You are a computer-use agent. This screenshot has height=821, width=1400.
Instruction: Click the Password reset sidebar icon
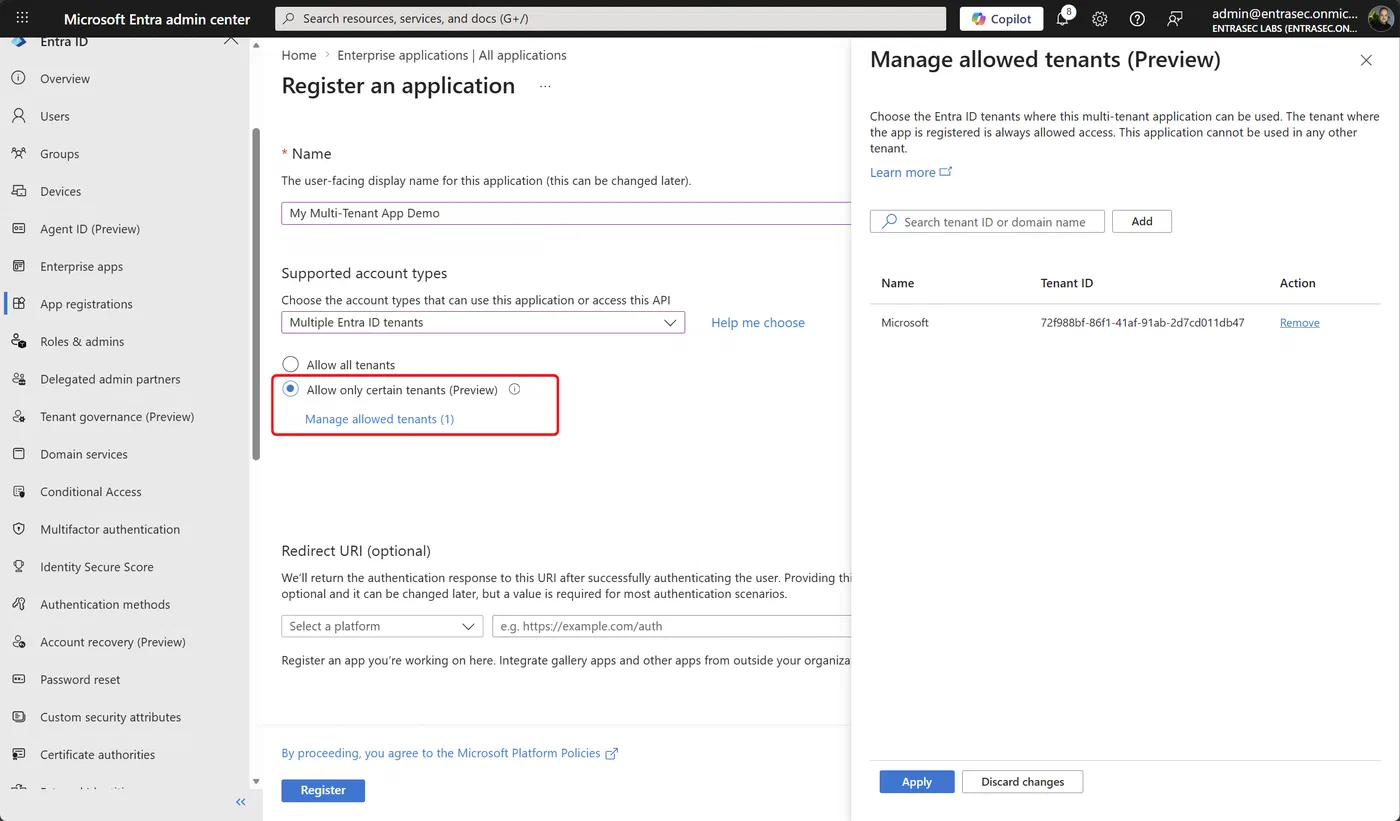[19, 679]
